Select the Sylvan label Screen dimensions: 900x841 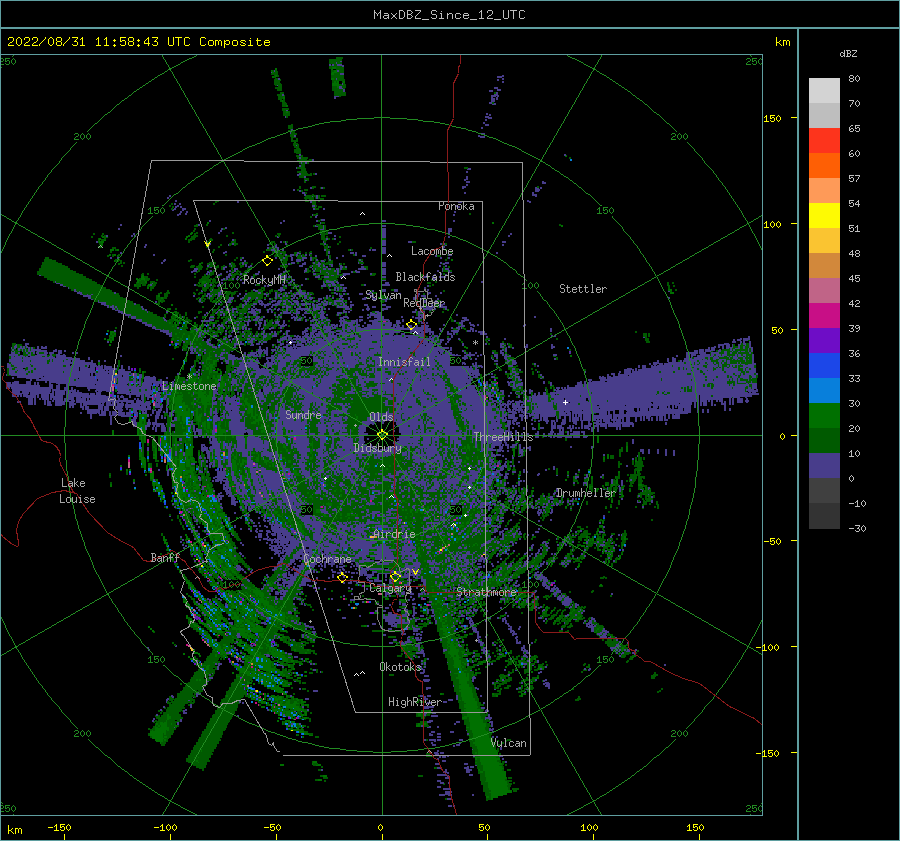383,295
